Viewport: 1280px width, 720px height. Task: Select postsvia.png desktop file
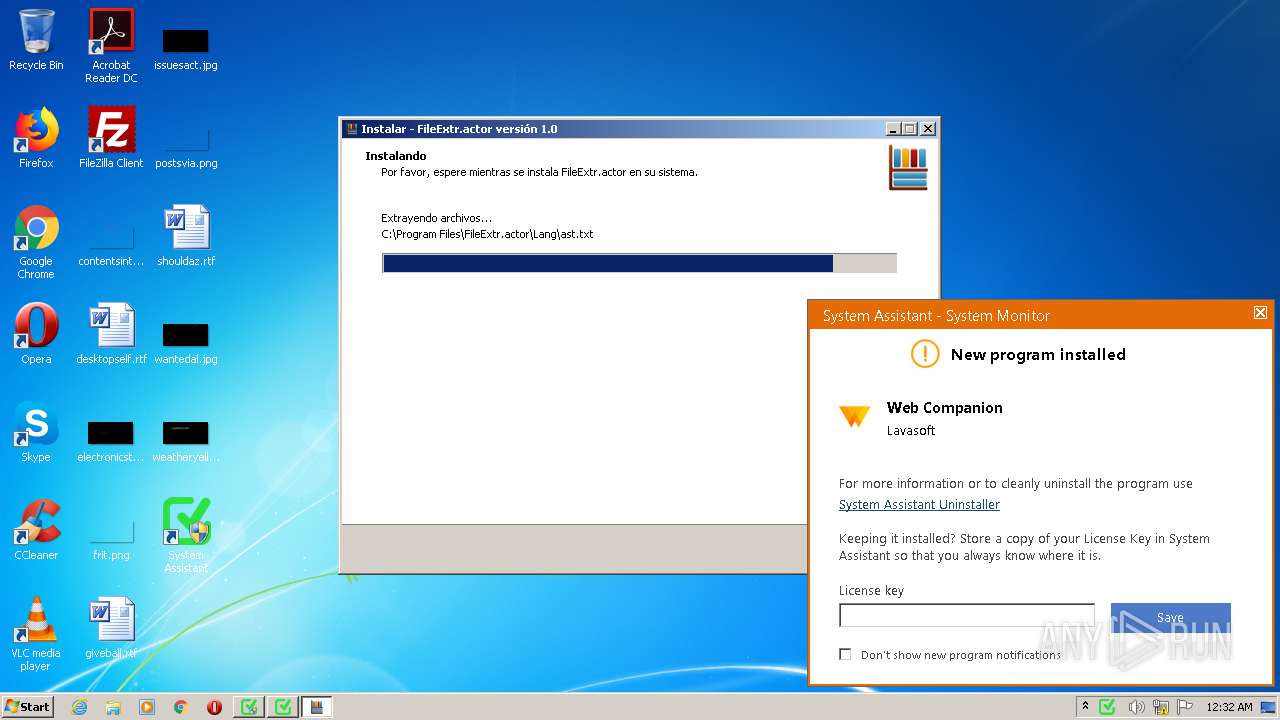click(x=186, y=145)
